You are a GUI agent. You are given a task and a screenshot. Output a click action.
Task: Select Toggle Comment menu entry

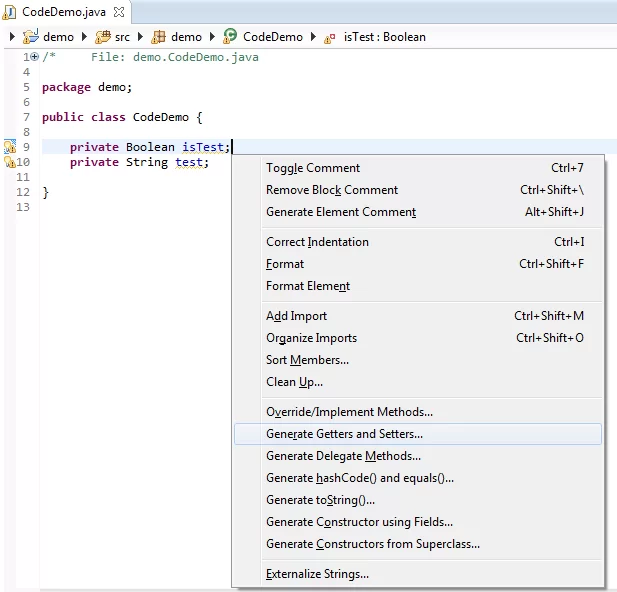pos(417,168)
